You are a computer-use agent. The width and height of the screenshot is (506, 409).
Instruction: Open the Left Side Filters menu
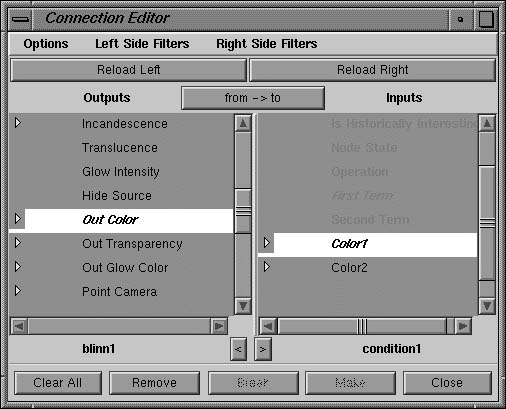[x=142, y=44]
